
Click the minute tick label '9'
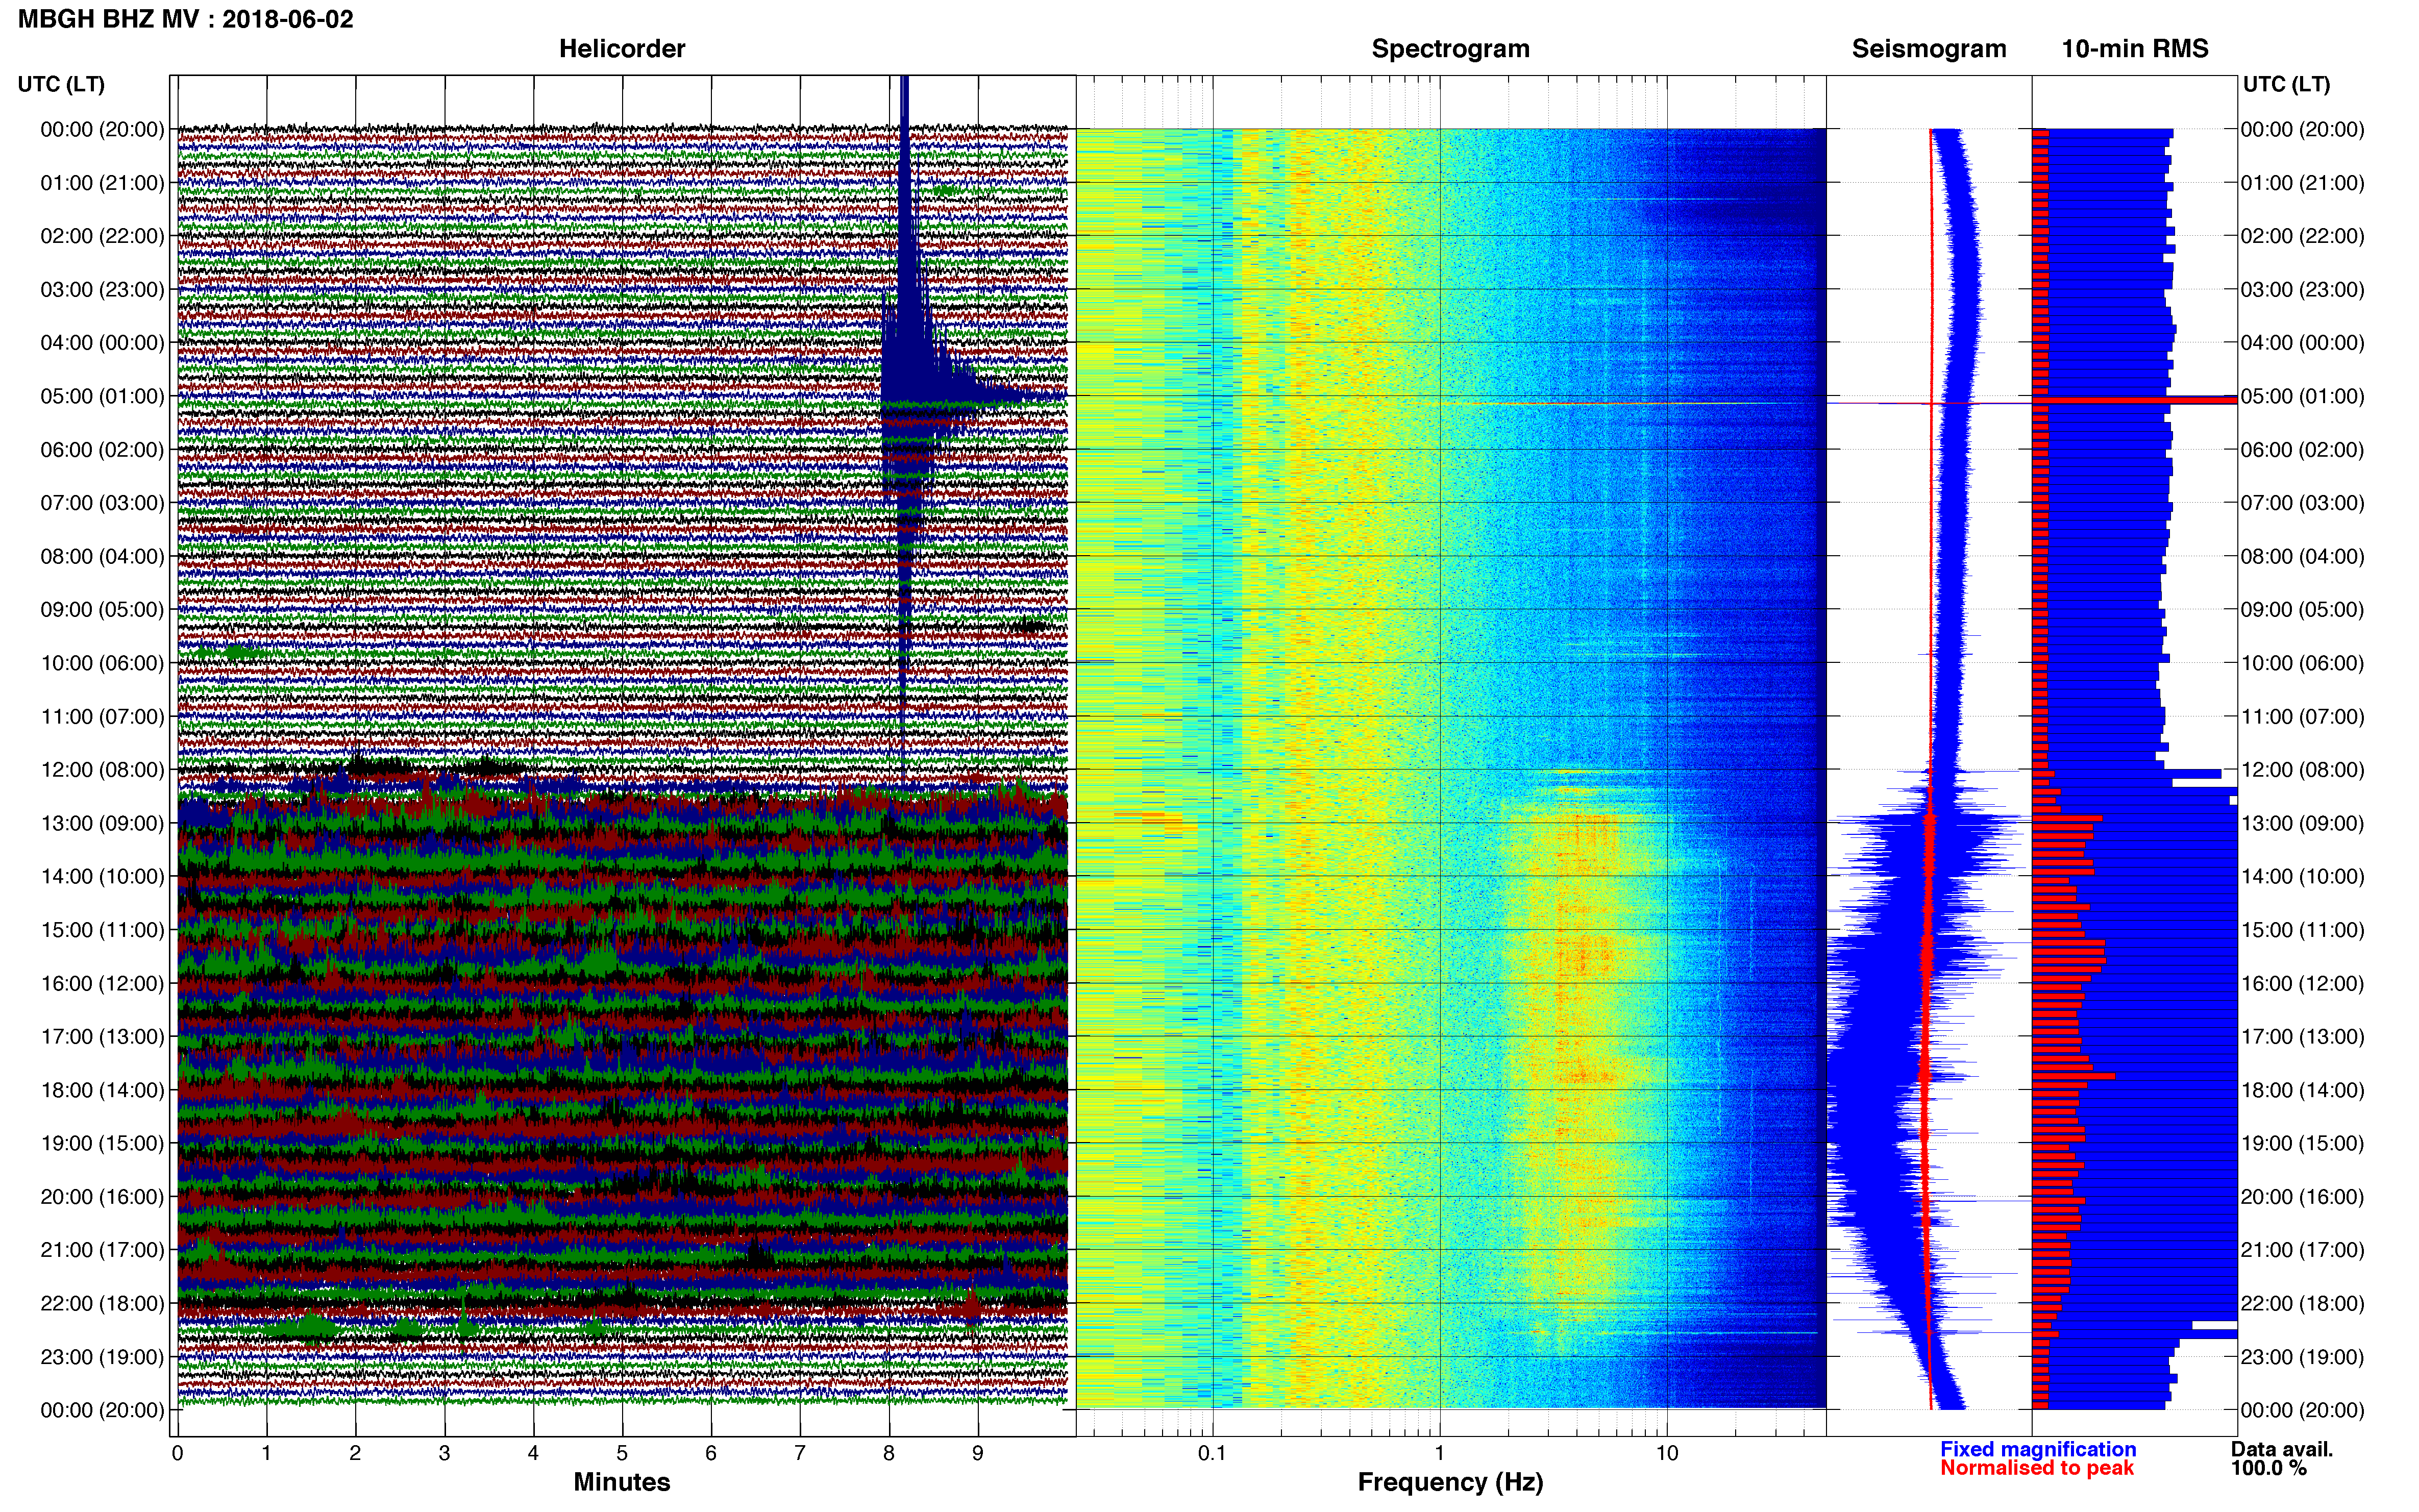coord(978,1453)
